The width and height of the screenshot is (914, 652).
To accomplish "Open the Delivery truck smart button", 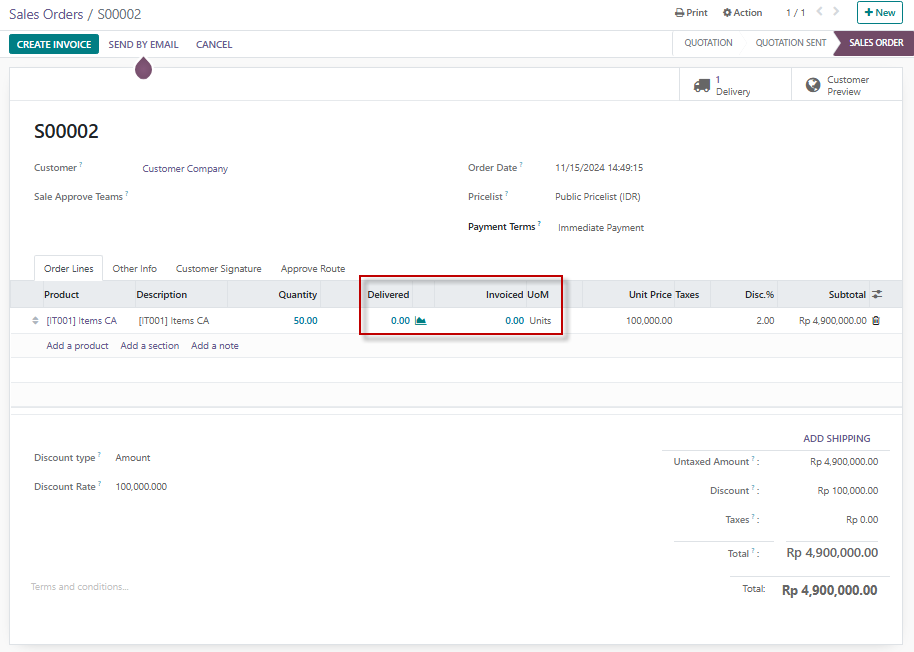I will pyautogui.click(x=735, y=85).
